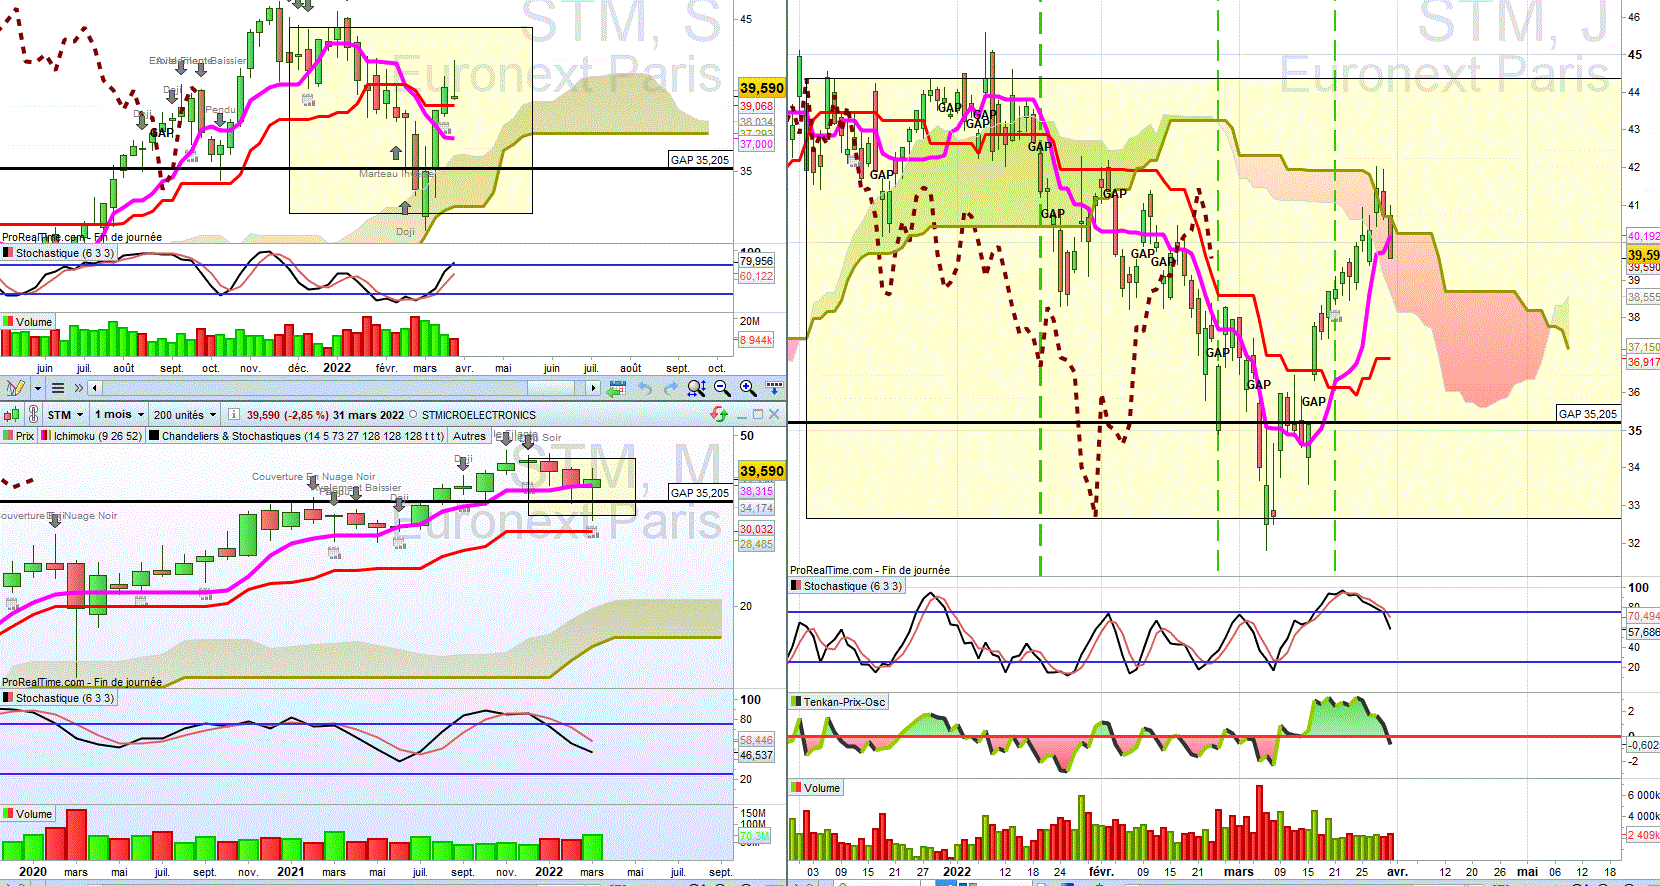The width and height of the screenshot is (1660, 886).
Task: Open the STM ticker dropdown
Action: coord(66,414)
